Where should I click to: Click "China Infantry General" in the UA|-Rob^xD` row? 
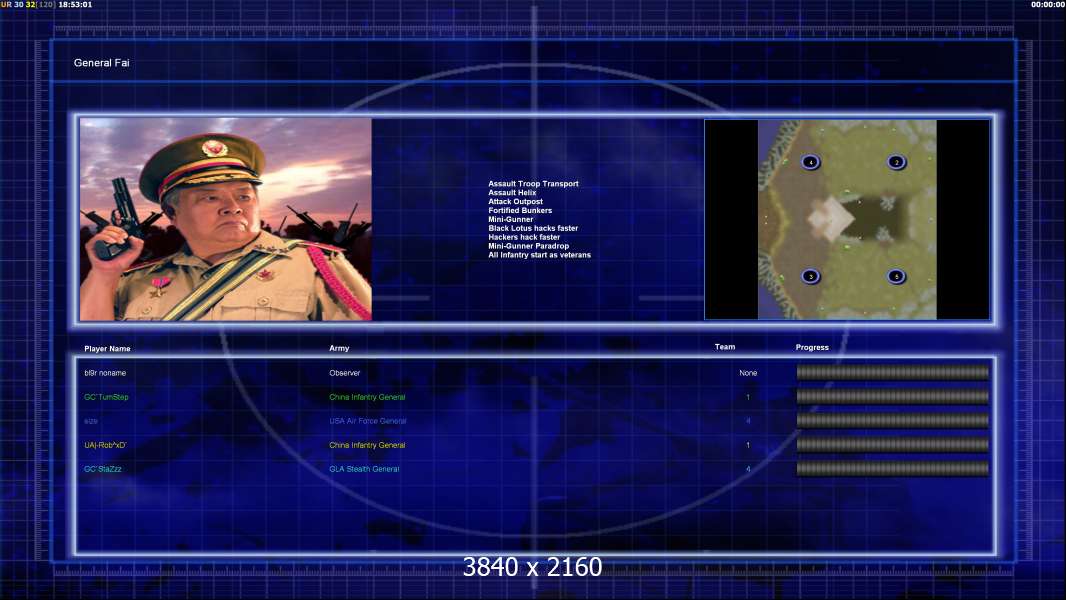point(367,445)
